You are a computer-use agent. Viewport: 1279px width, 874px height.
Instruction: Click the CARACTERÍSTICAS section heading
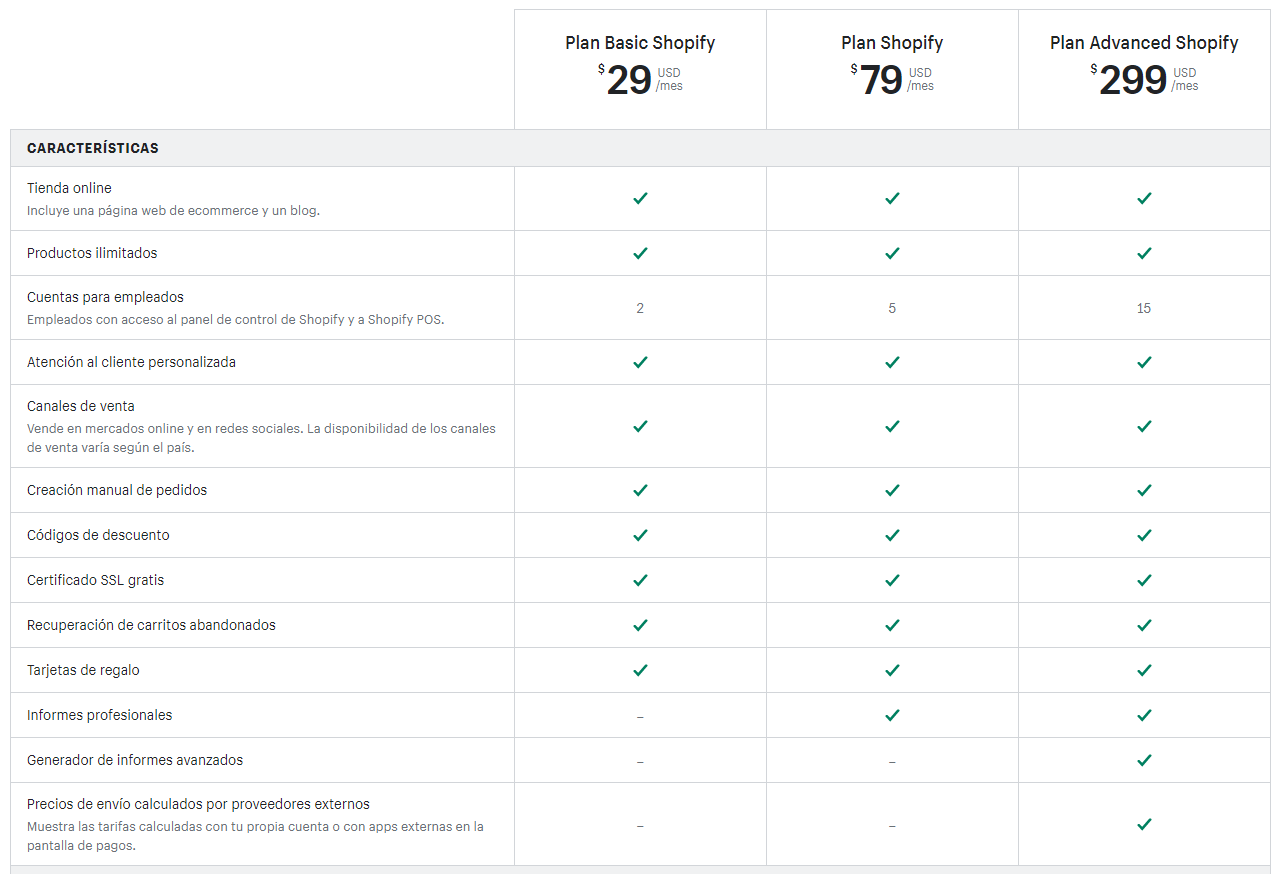coord(93,148)
